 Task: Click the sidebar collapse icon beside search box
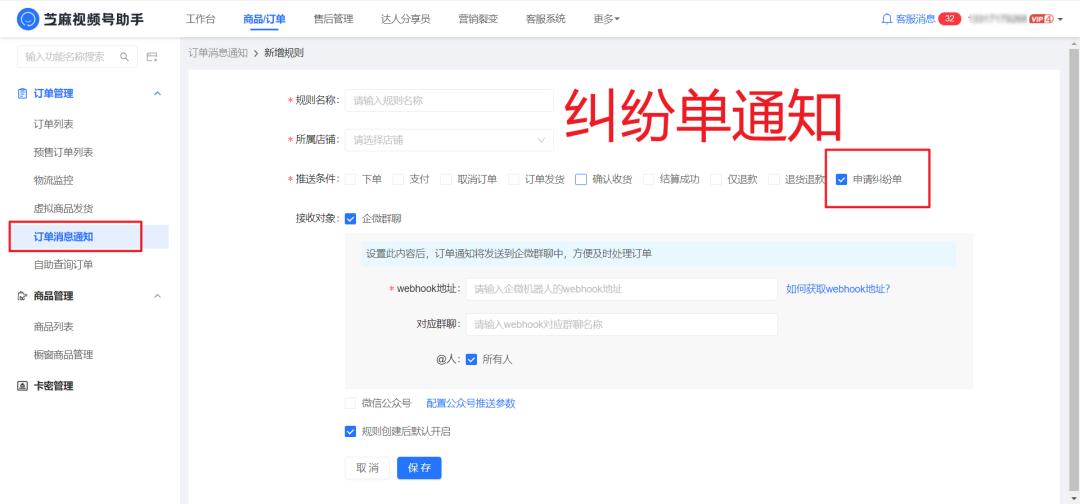(152, 57)
